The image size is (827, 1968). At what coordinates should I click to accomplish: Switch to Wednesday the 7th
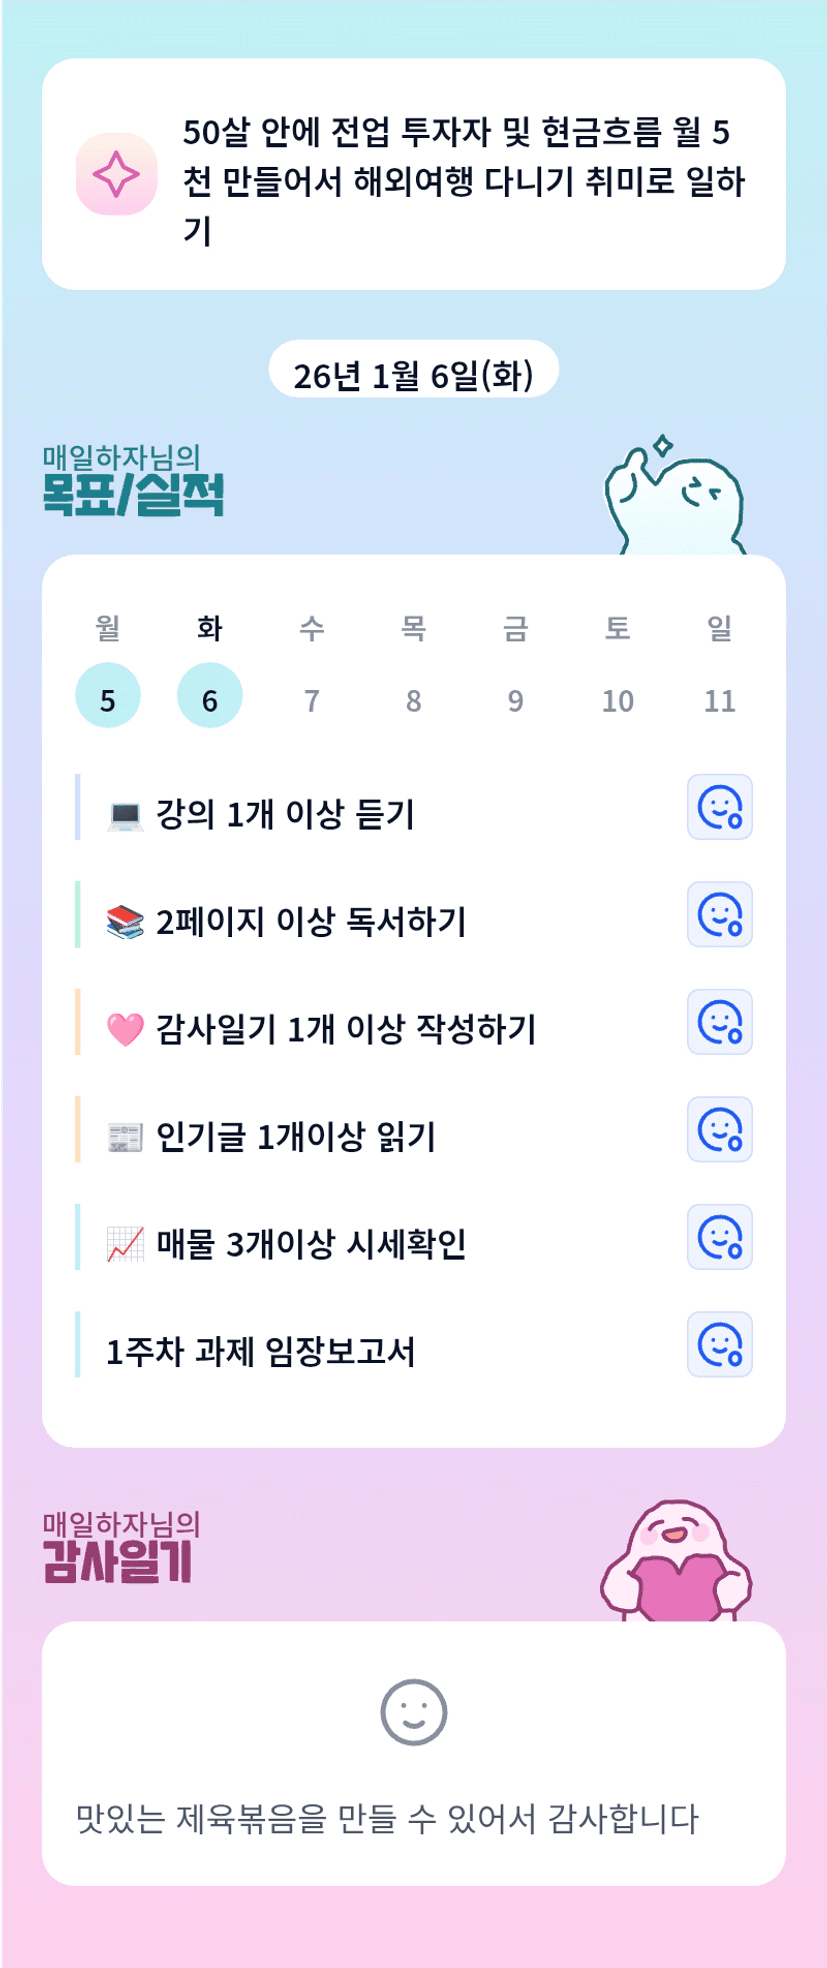coord(312,700)
